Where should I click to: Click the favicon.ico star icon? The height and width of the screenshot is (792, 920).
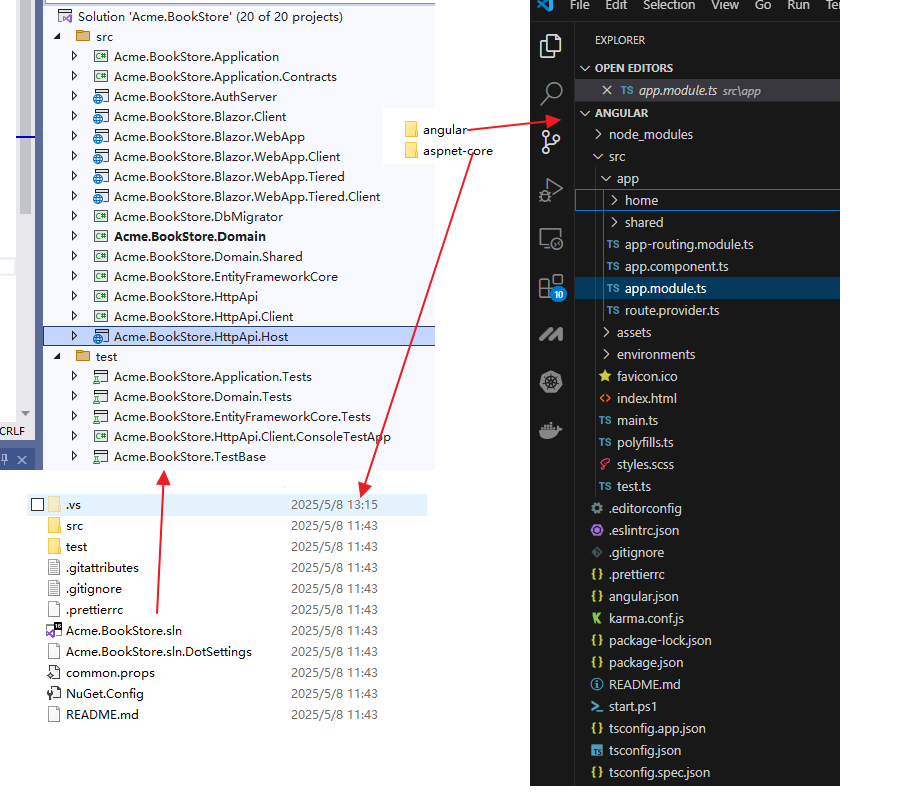[x=605, y=376]
